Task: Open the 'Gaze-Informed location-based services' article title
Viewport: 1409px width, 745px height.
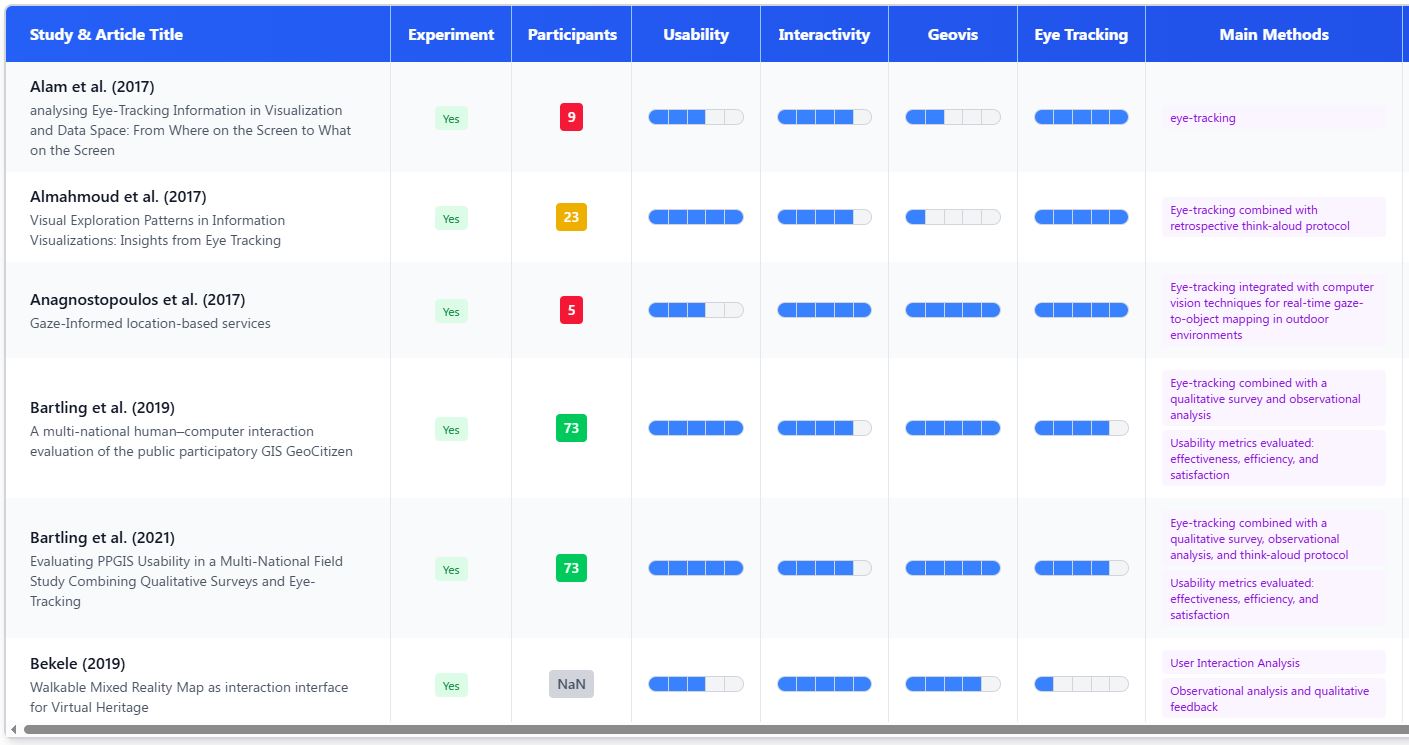Action: pos(150,323)
